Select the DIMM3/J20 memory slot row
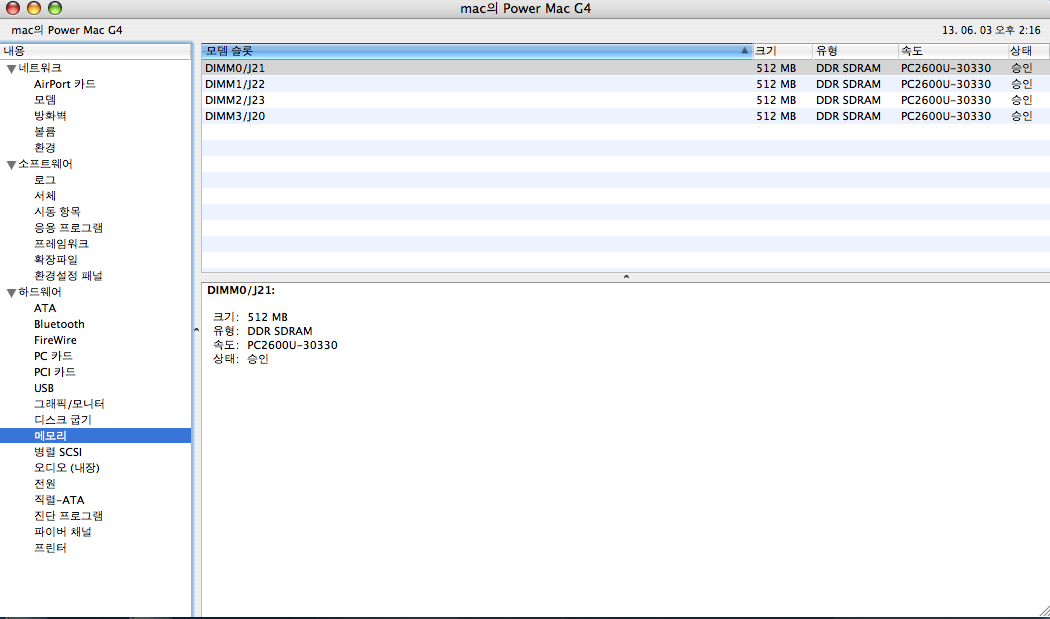Viewport: 1050px width, 619px height. 476,116
